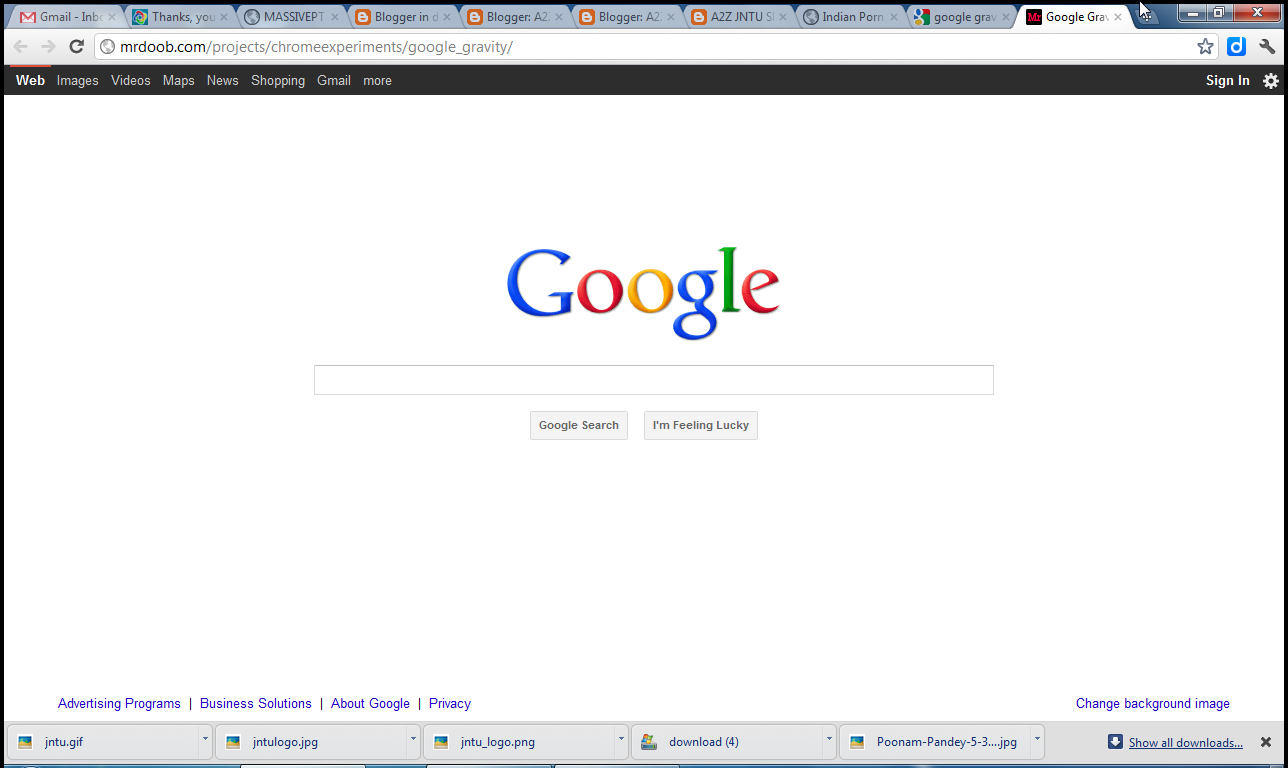This screenshot has height=768, width=1288.
Task: Click the address bar URL
Action: (316, 47)
